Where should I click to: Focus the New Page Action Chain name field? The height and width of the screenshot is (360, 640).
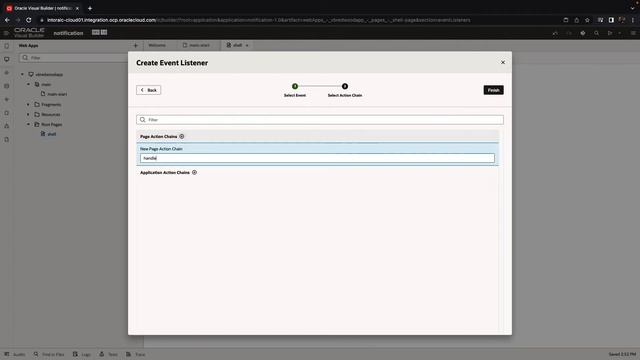tap(317, 158)
